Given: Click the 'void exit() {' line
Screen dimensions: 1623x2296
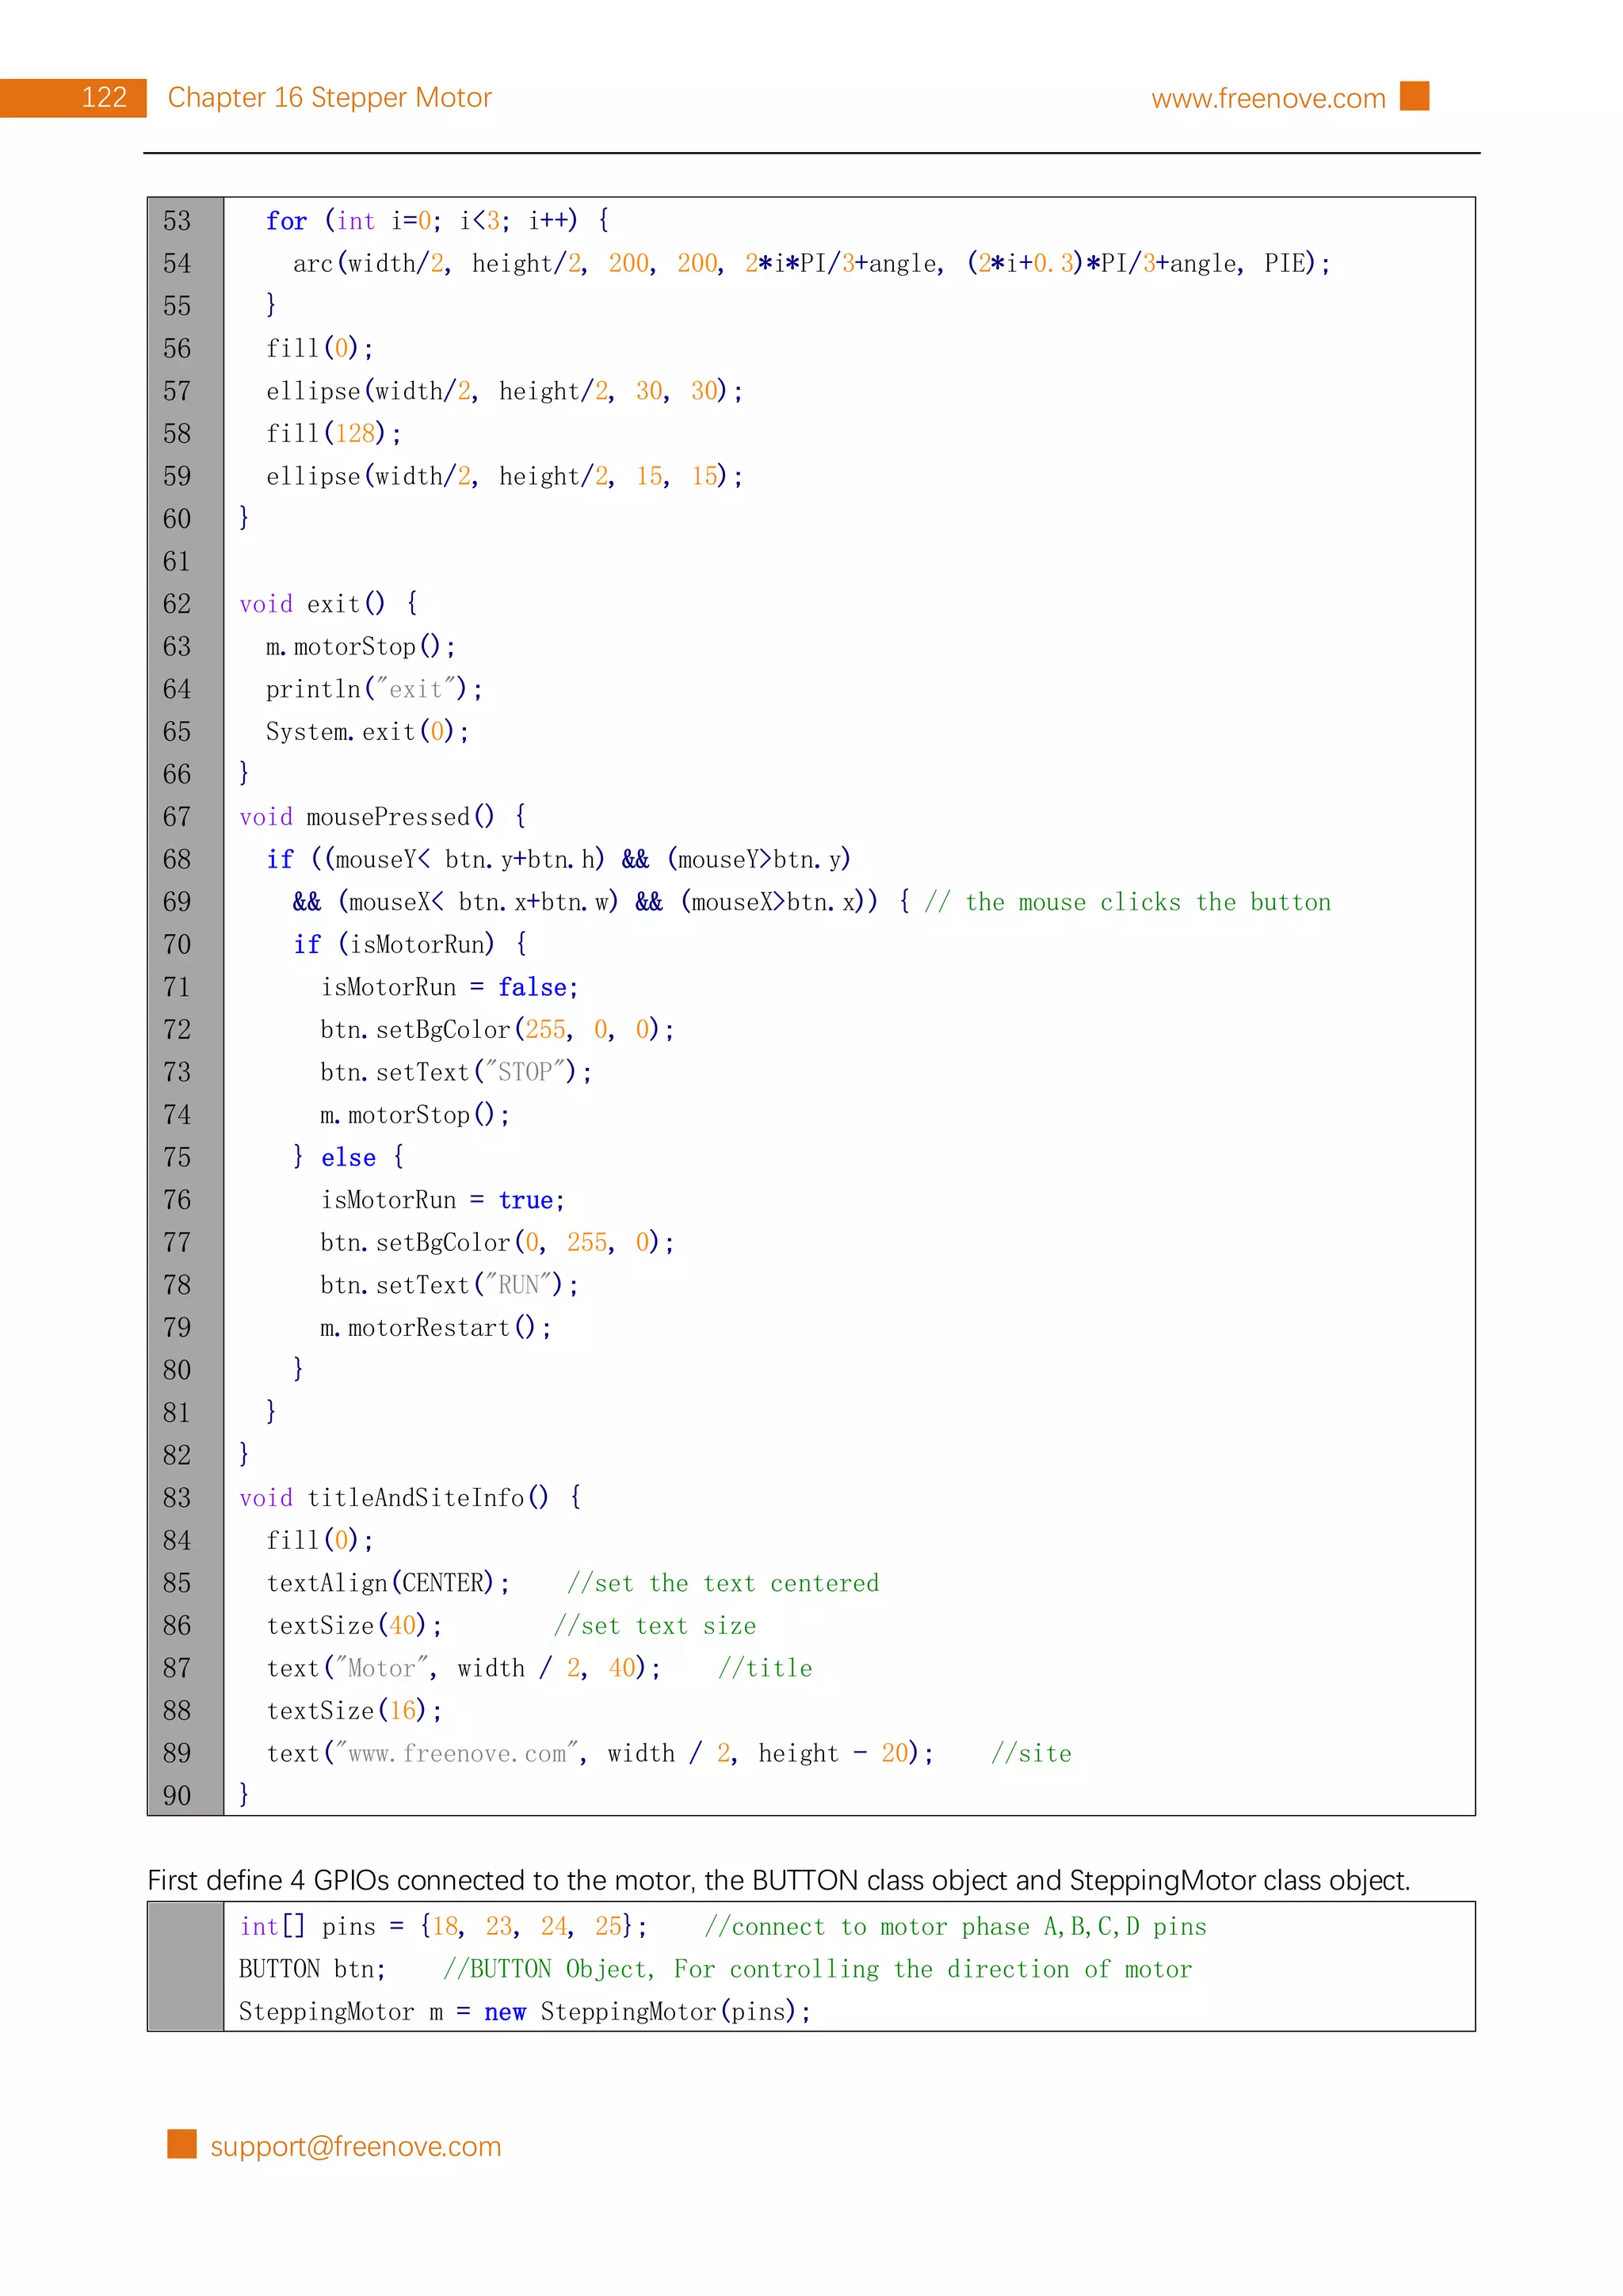Looking at the screenshot, I should (329, 604).
